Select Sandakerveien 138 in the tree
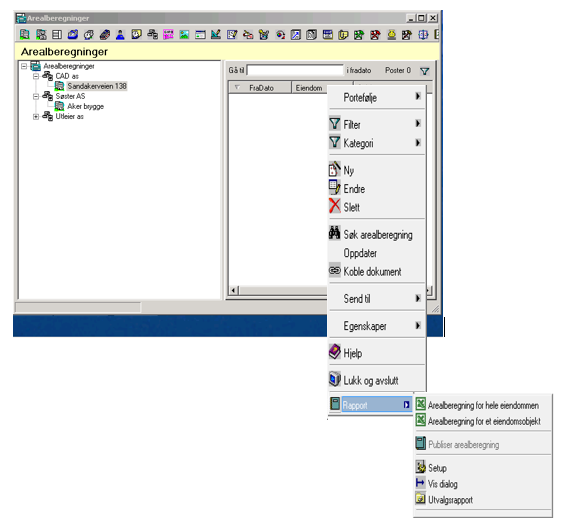 97,86
